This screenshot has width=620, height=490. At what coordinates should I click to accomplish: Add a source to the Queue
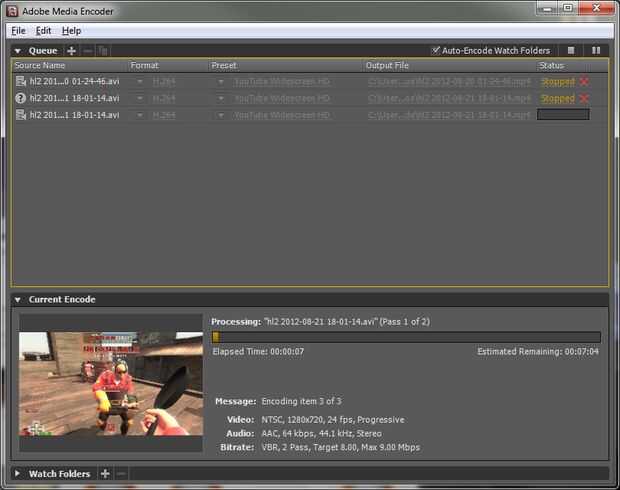point(72,51)
